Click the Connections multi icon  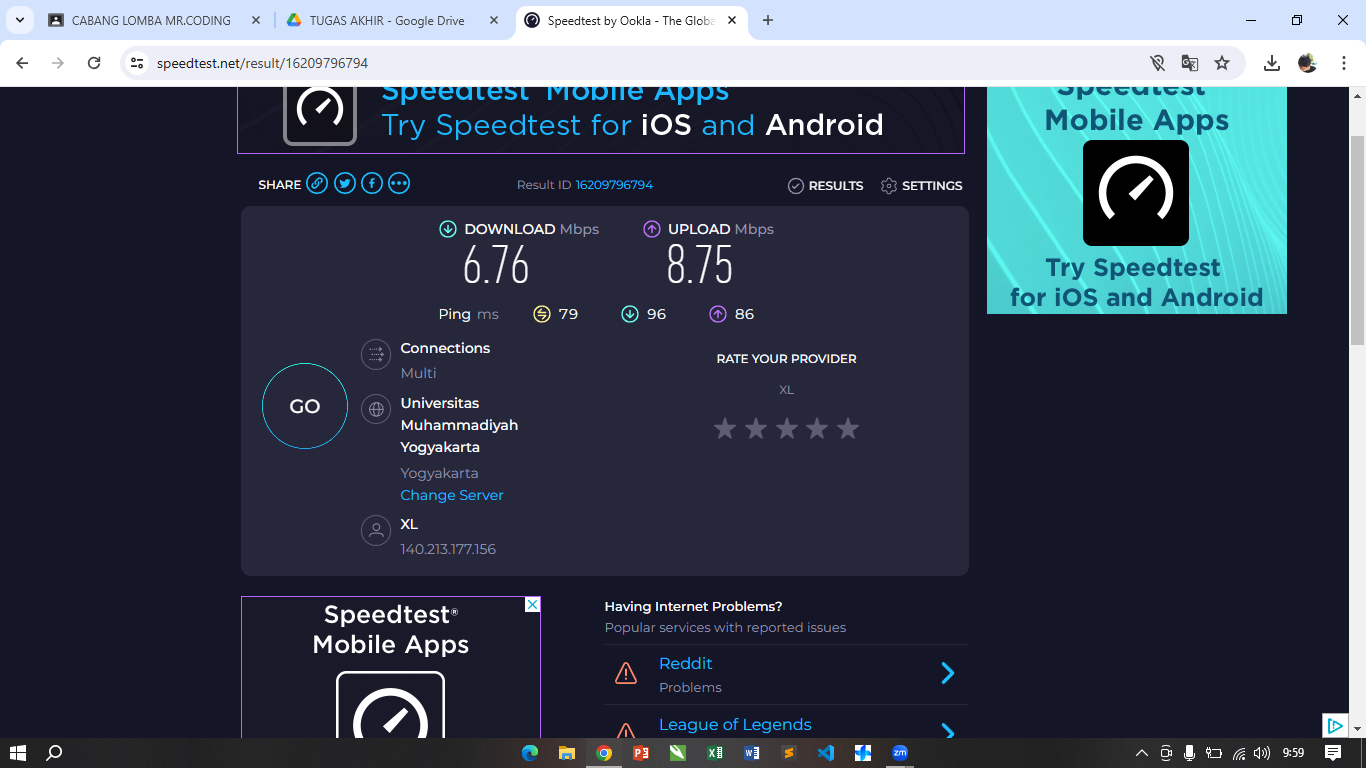coord(376,354)
